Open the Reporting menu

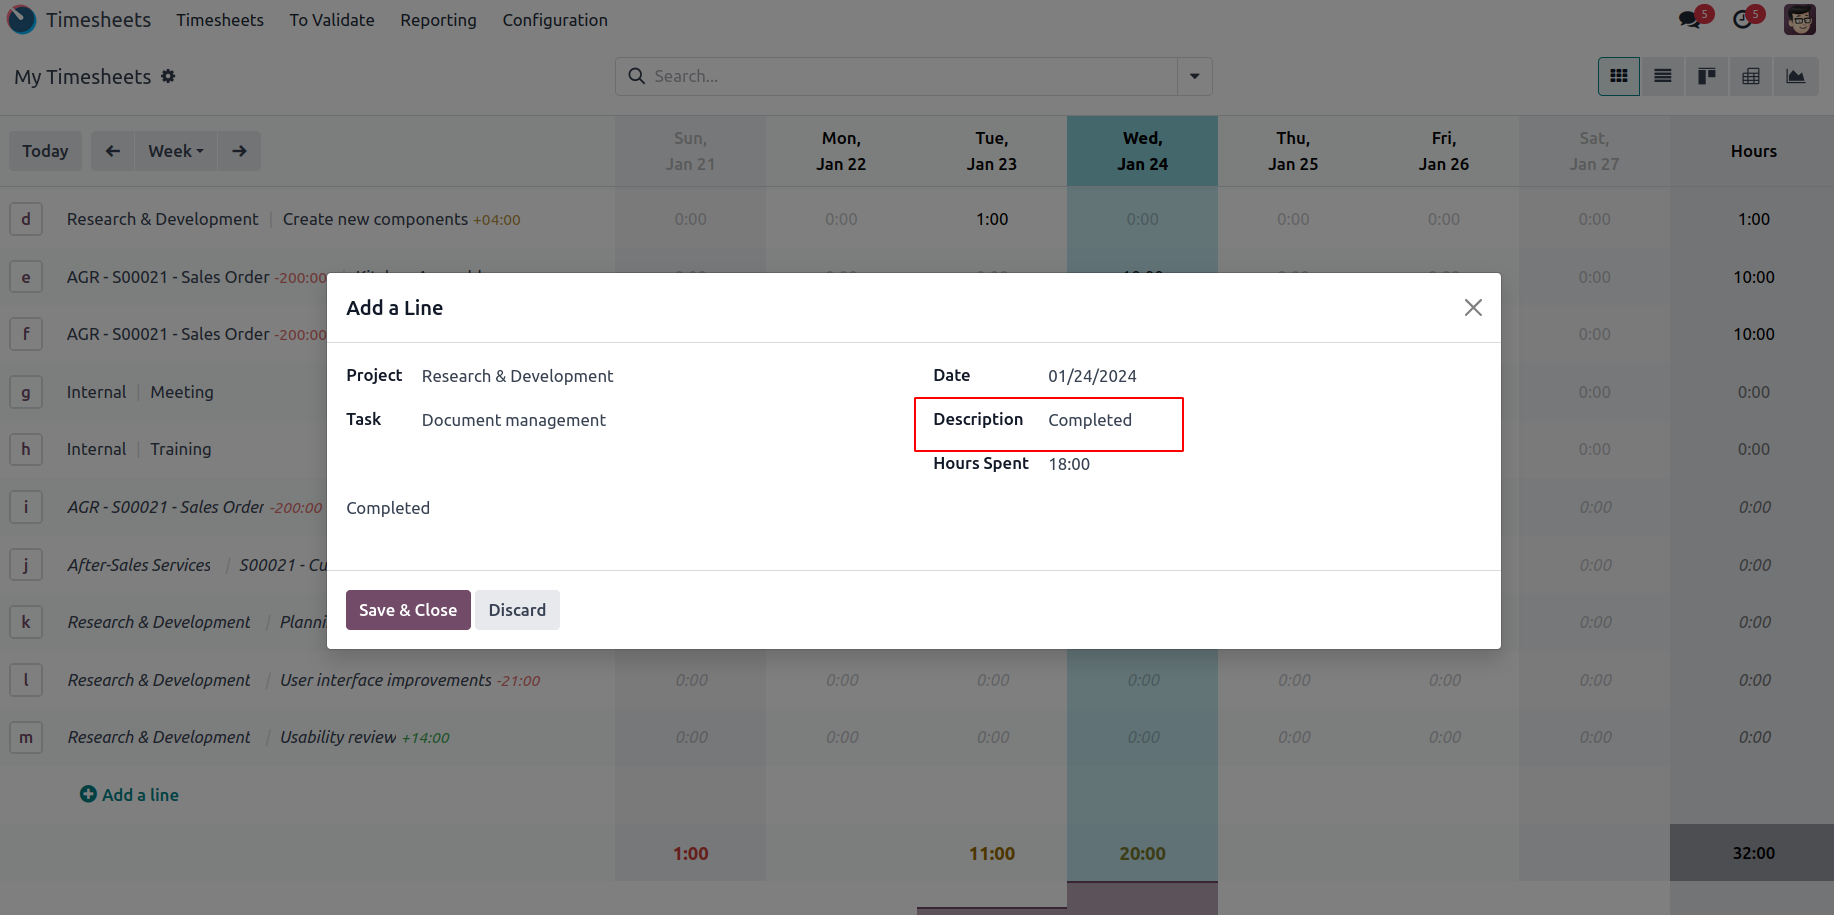[438, 20]
